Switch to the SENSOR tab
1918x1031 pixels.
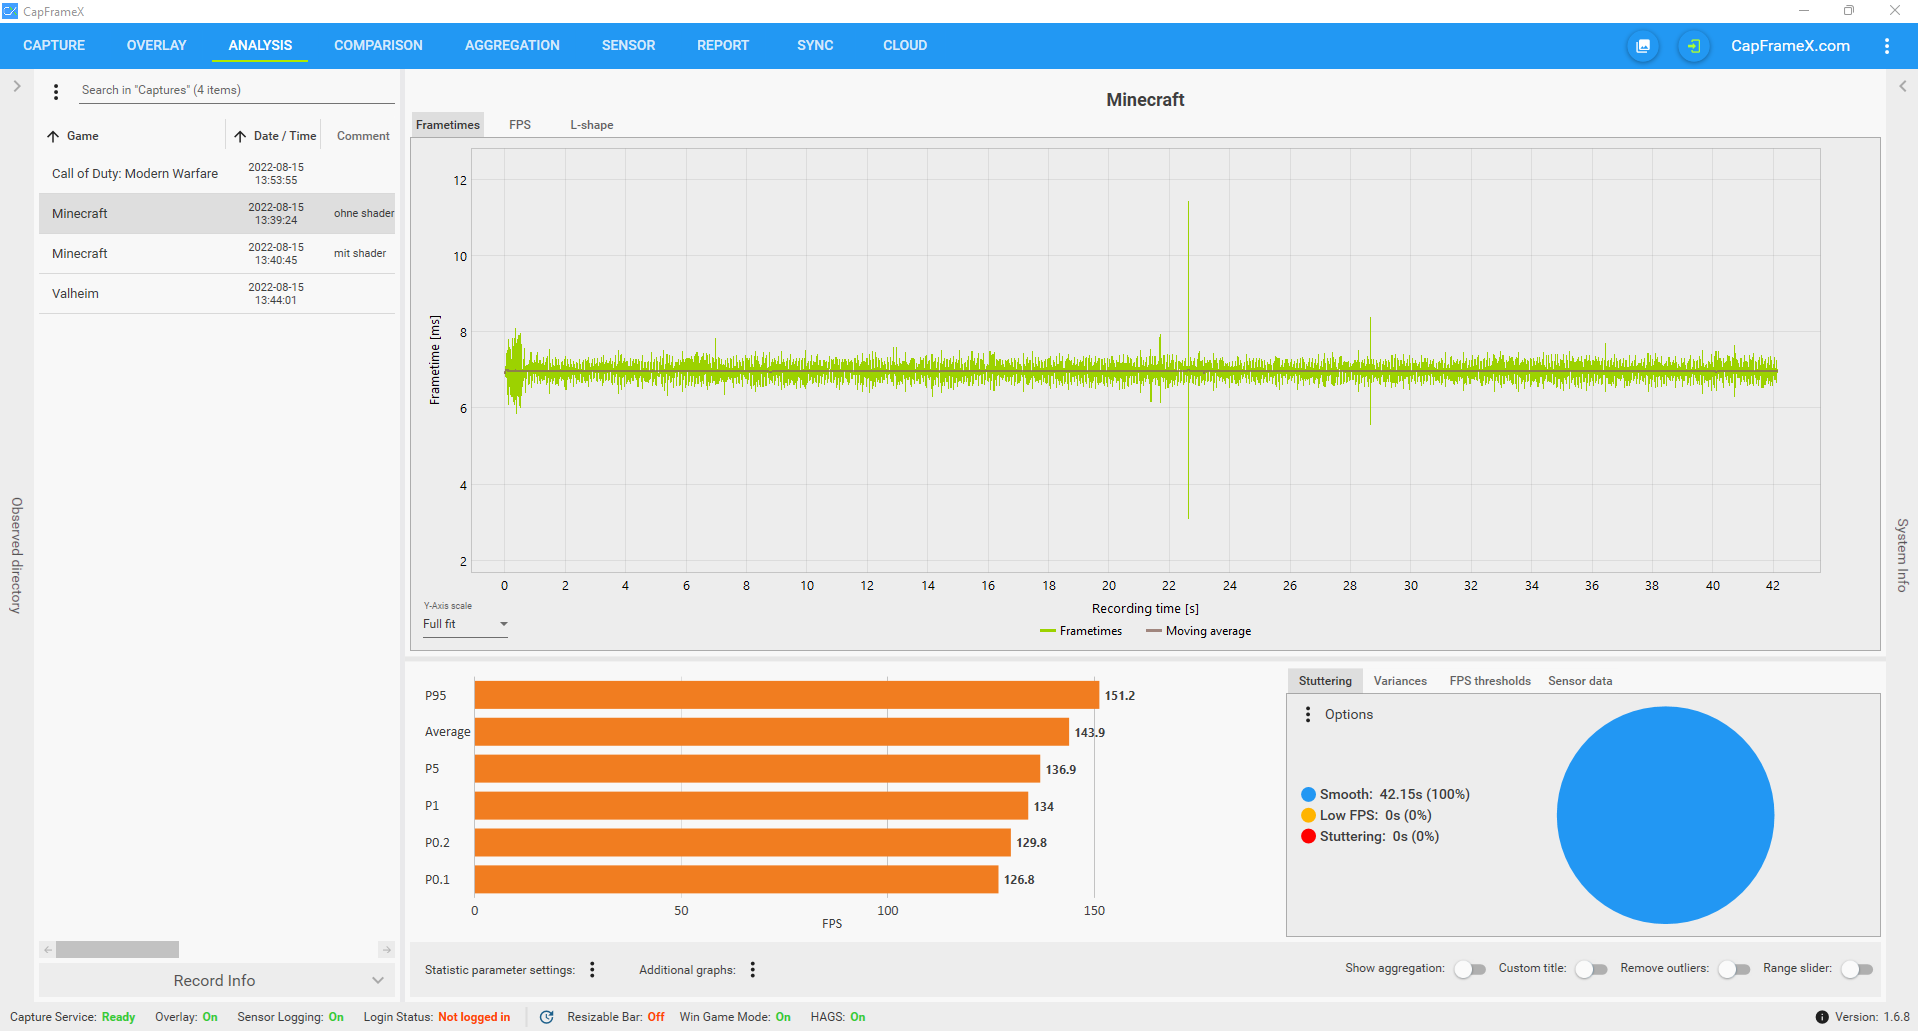pyautogui.click(x=628, y=46)
